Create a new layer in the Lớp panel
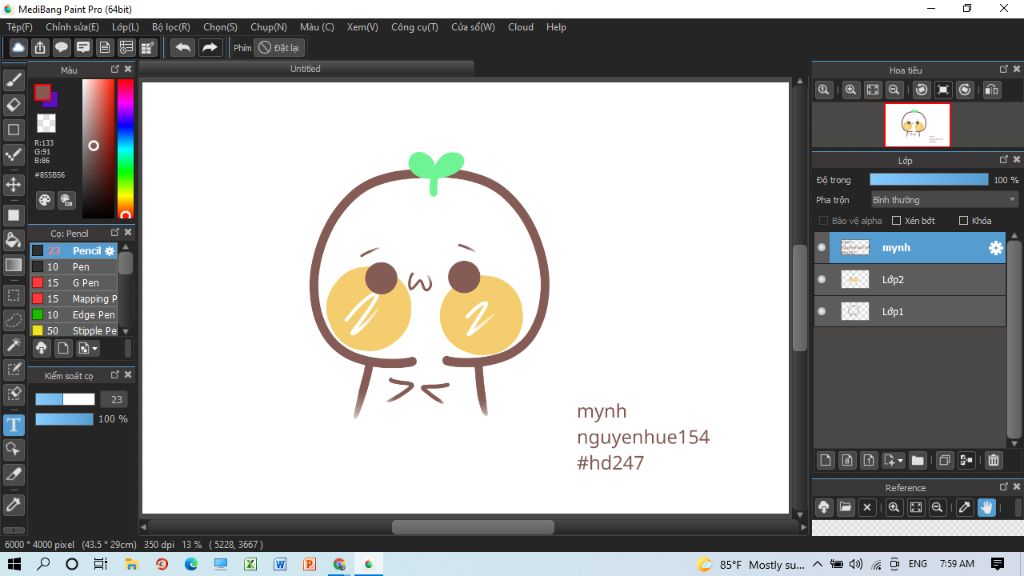1024x576 pixels. point(825,460)
